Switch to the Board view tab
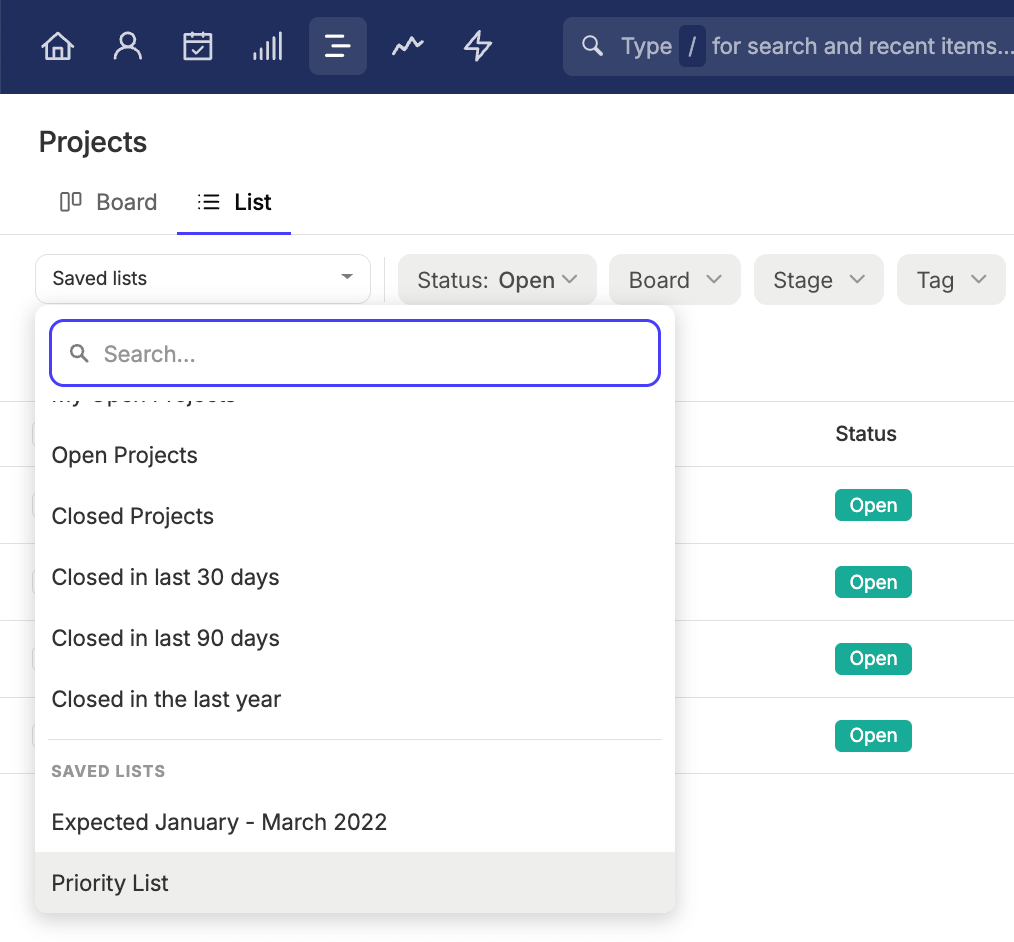1014x942 pixels. tap(109, 202)
